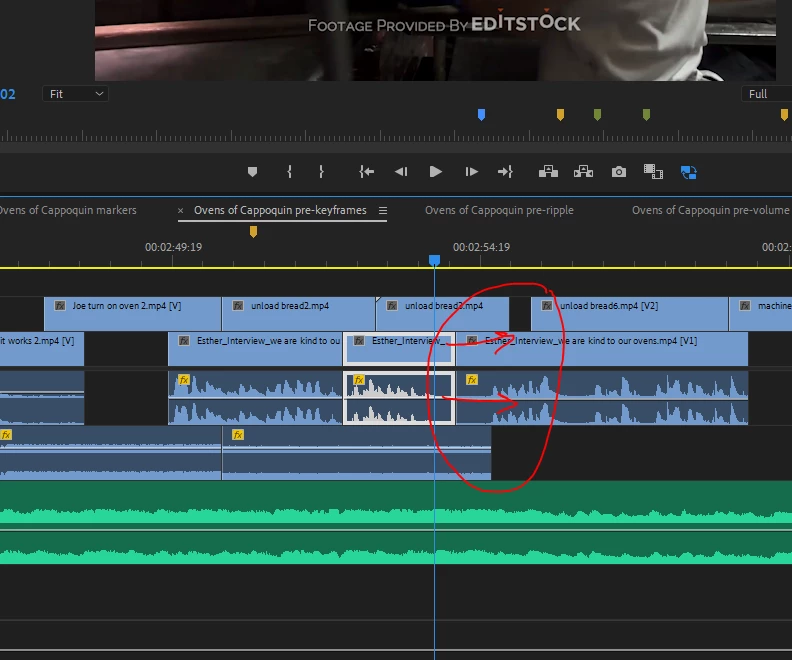Click the fx badge on Joe turn on oven 2.mp4
Image resolution: width=792 pixels, height=660 pixels.
[60, 306]
